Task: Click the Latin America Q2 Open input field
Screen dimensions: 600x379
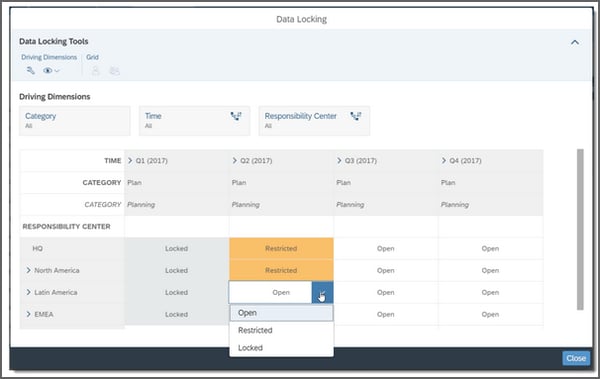Action: coord(271,292)
